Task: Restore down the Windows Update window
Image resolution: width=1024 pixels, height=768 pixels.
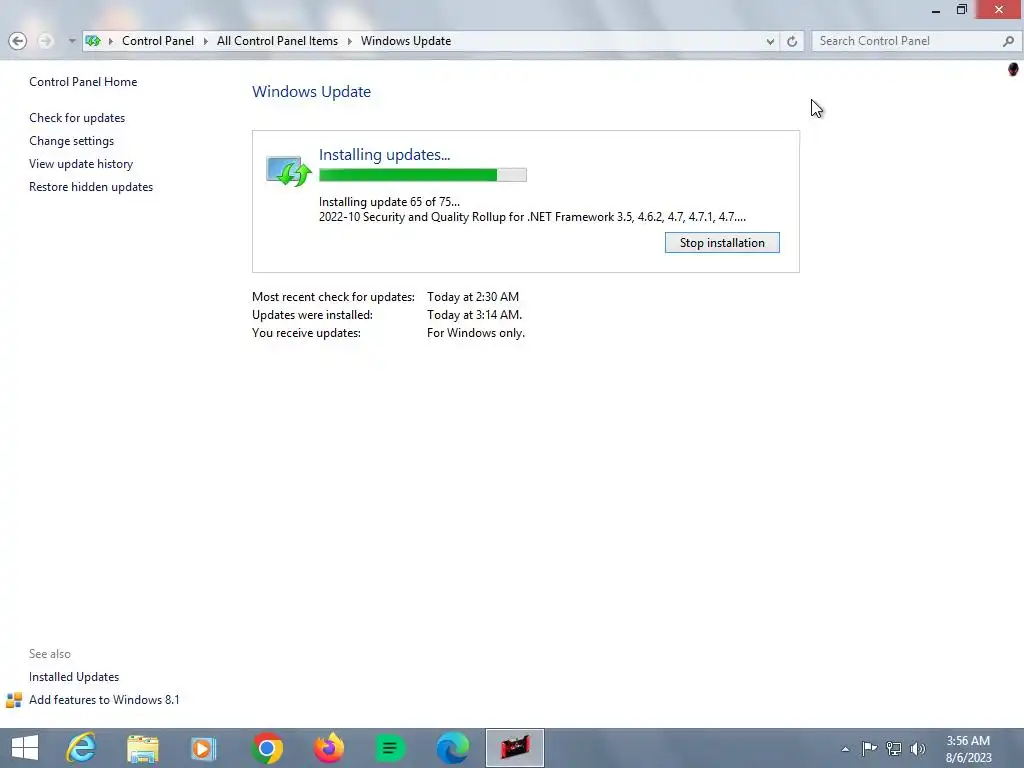Action: (x=961, y=10)
